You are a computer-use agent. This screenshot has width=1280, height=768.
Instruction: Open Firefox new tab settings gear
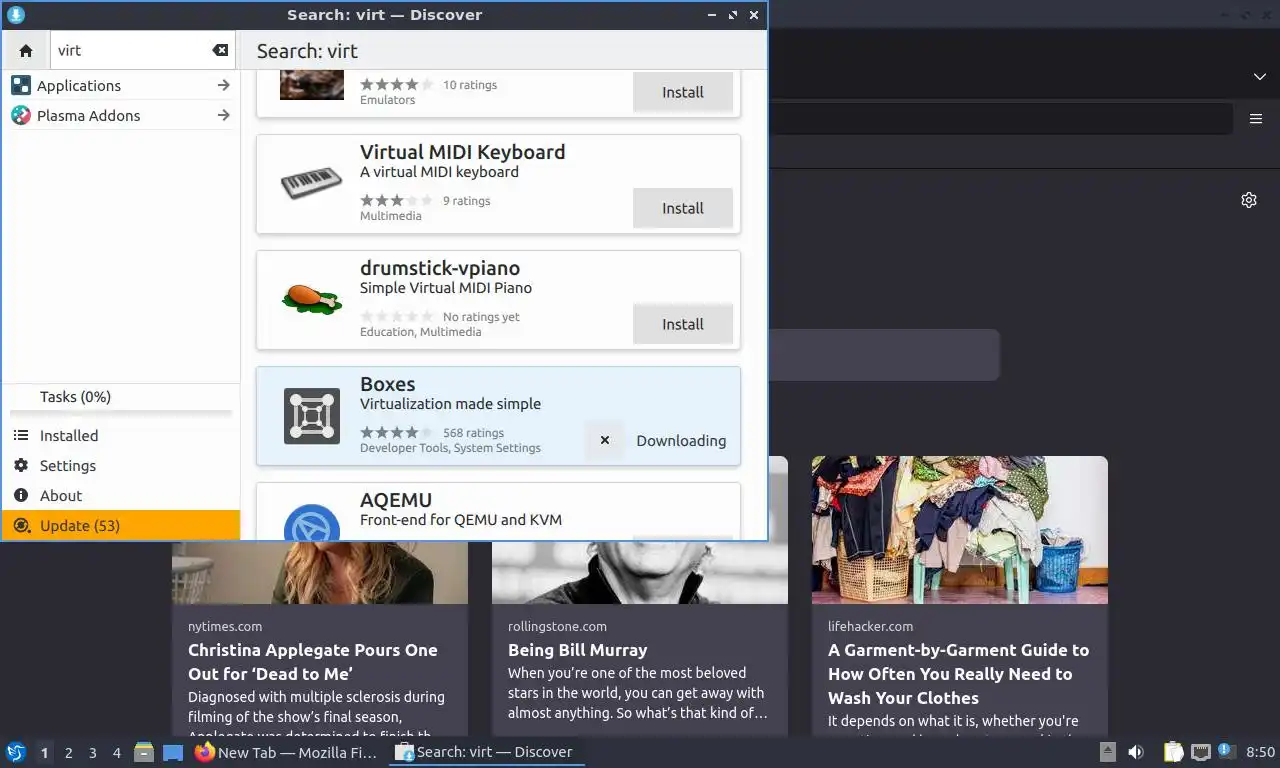pyautogui.click(x=1249, y=200)
